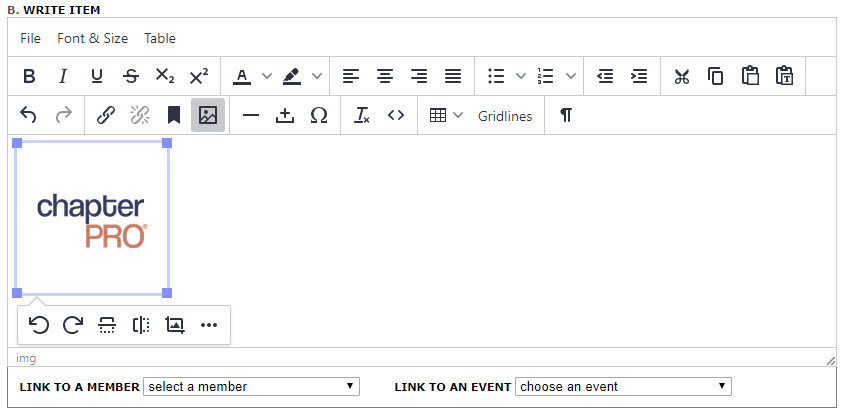Viewport: 851px width, 415px height.
Task: Cut selection with the scissors icon
Action: (682, 76)
